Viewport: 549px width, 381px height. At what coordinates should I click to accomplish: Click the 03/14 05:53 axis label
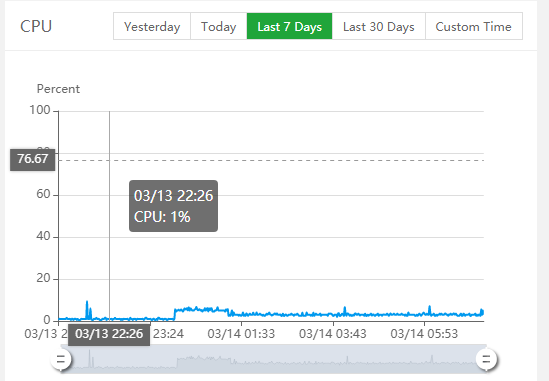coord(424,334)
